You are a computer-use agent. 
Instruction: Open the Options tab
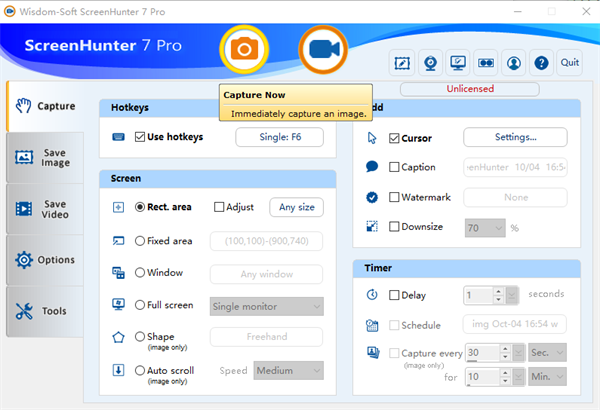tap(40, 260)
